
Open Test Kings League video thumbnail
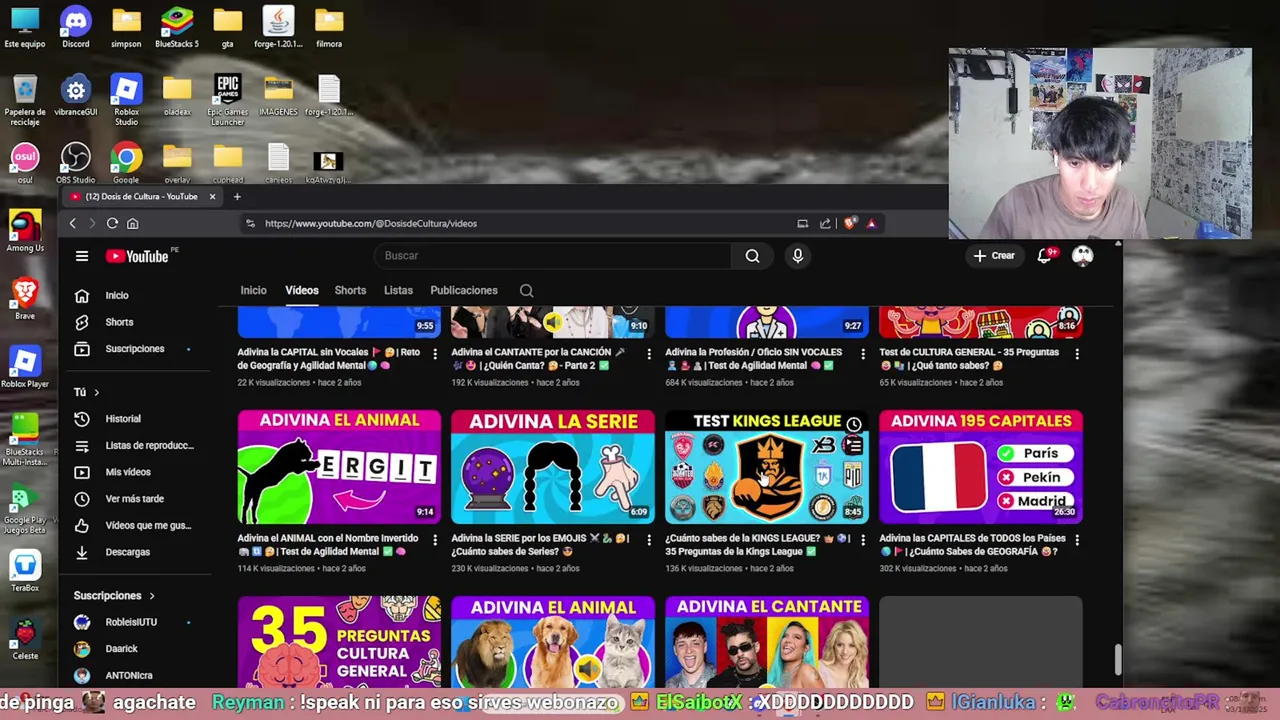pyautogui.click(x=767, y=467)
